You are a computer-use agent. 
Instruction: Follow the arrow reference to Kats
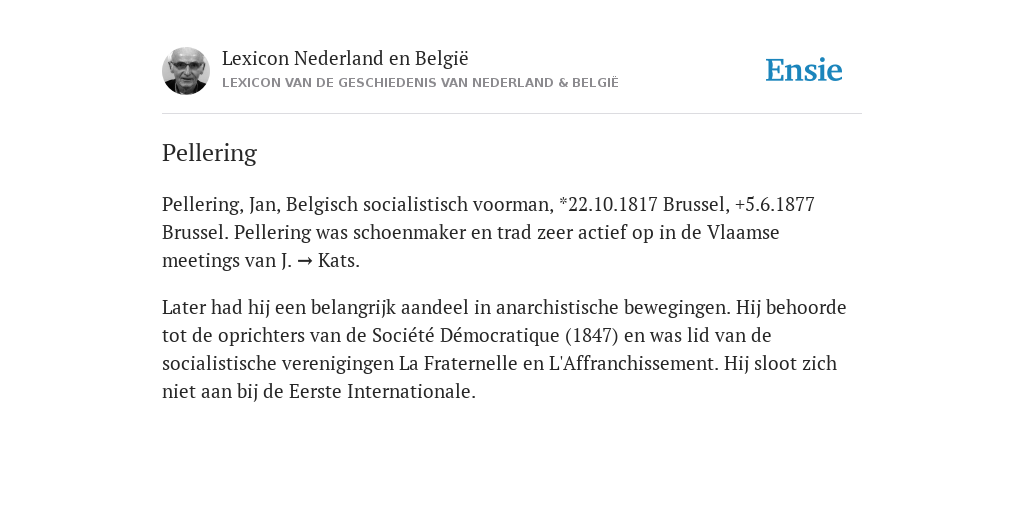click(304, 261)
